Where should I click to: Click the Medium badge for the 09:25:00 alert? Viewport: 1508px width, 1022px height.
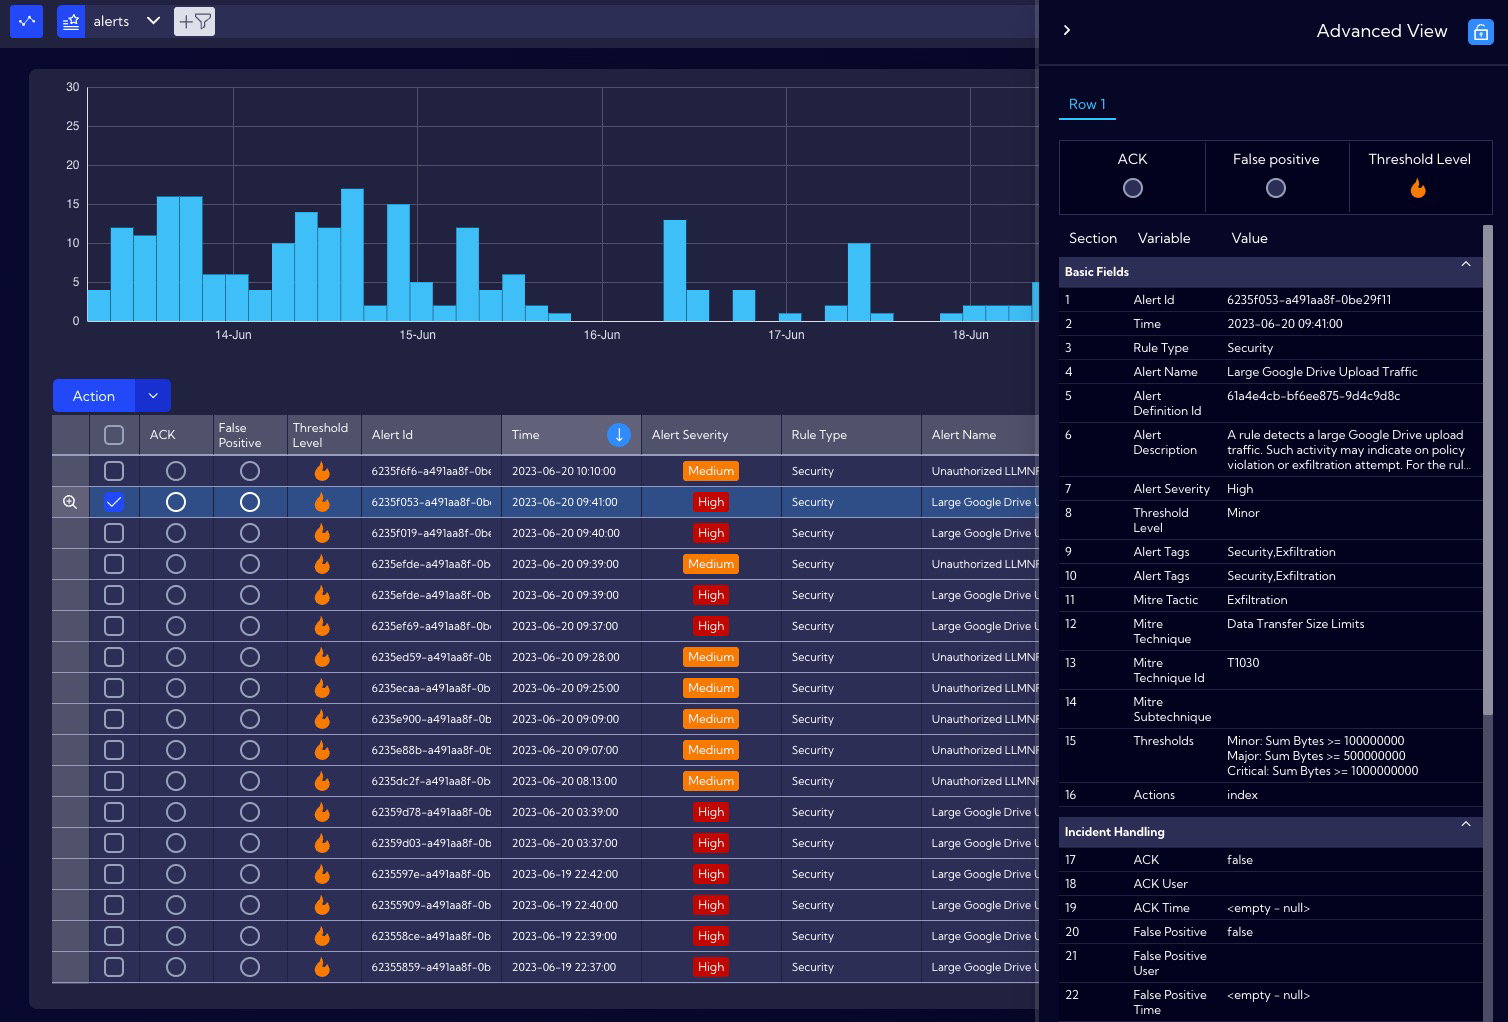click(x=711, y=688)
